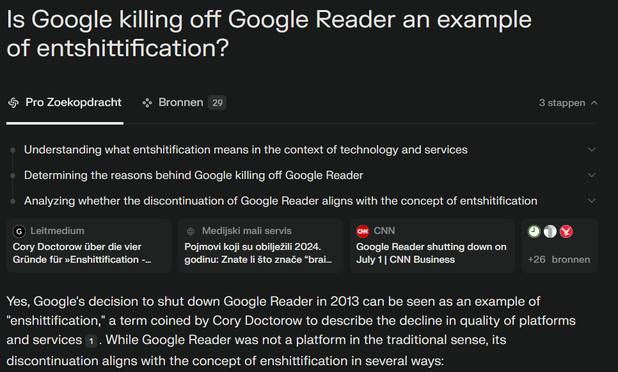Expand the Analyzing whether the discontinuation step chevron
This screenshot has width=618, height=372.
click(592, 201)
